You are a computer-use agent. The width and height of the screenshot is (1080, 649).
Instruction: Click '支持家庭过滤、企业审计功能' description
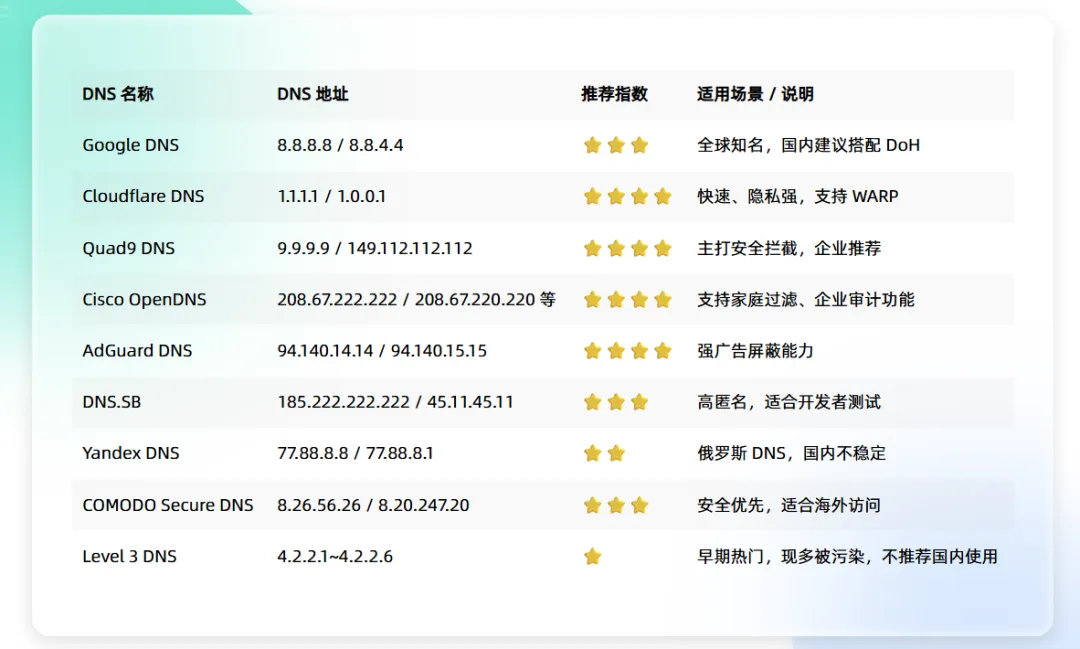[x=806, y=300]
